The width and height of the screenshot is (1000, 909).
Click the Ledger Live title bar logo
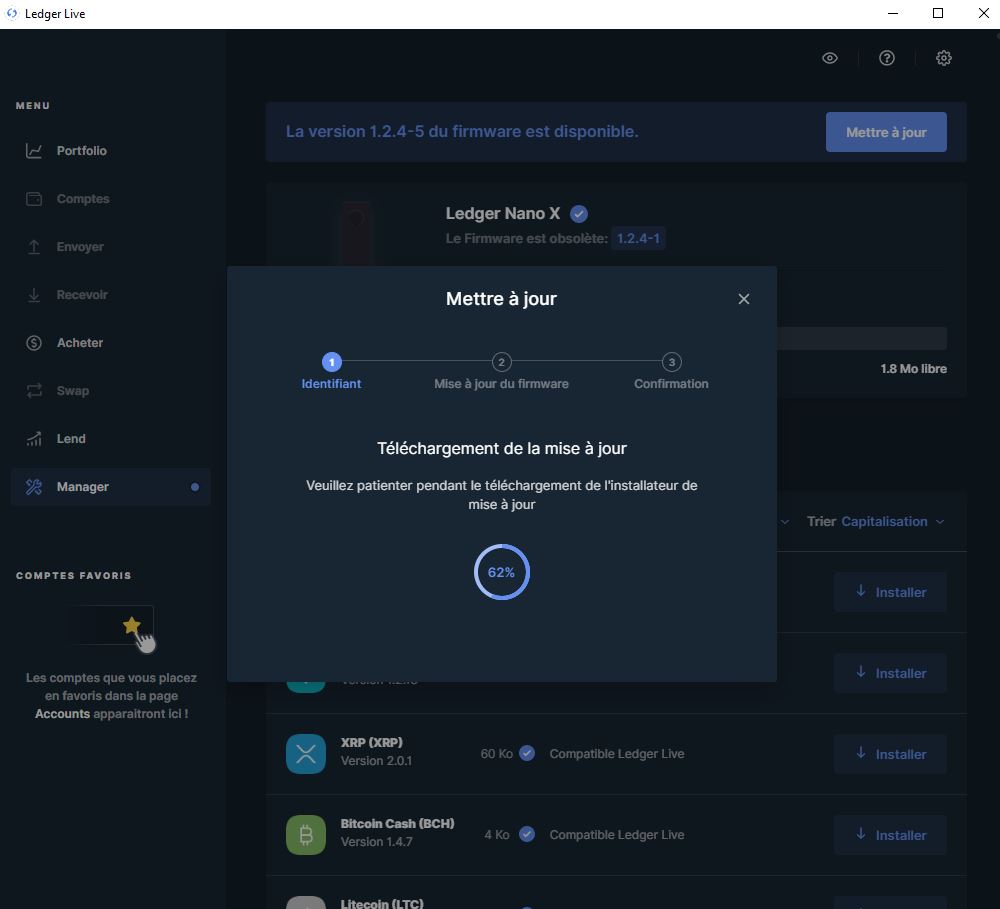pos(11,13)
